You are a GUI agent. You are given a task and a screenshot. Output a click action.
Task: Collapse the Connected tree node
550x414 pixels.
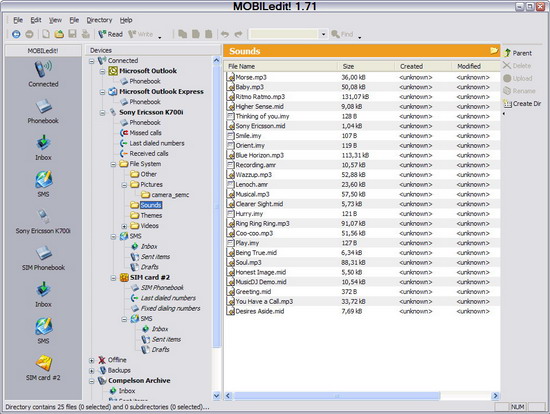click(92, 61)
